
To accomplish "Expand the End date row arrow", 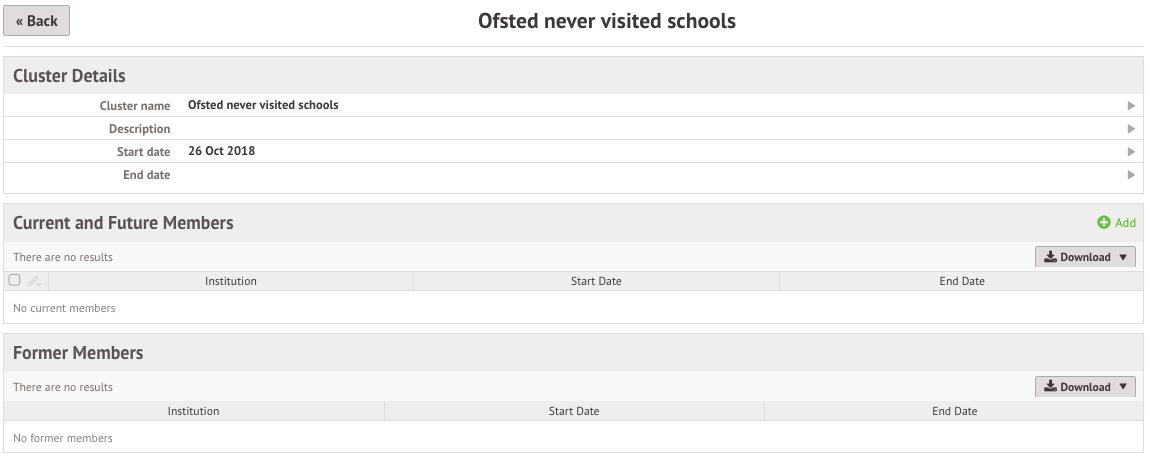I will 1132,175.
